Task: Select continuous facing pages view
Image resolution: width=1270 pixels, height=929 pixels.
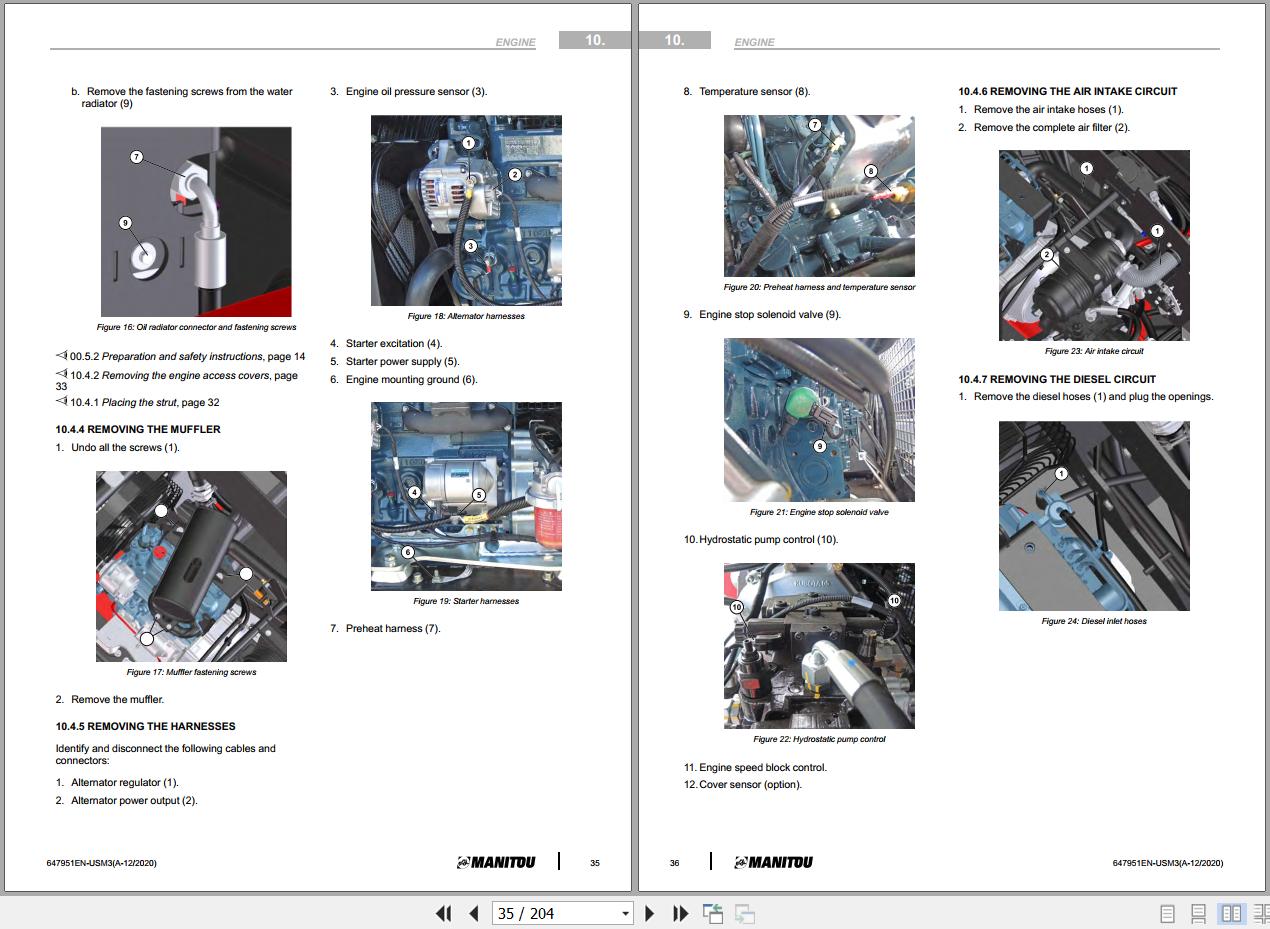Action: pos(1261,914)
